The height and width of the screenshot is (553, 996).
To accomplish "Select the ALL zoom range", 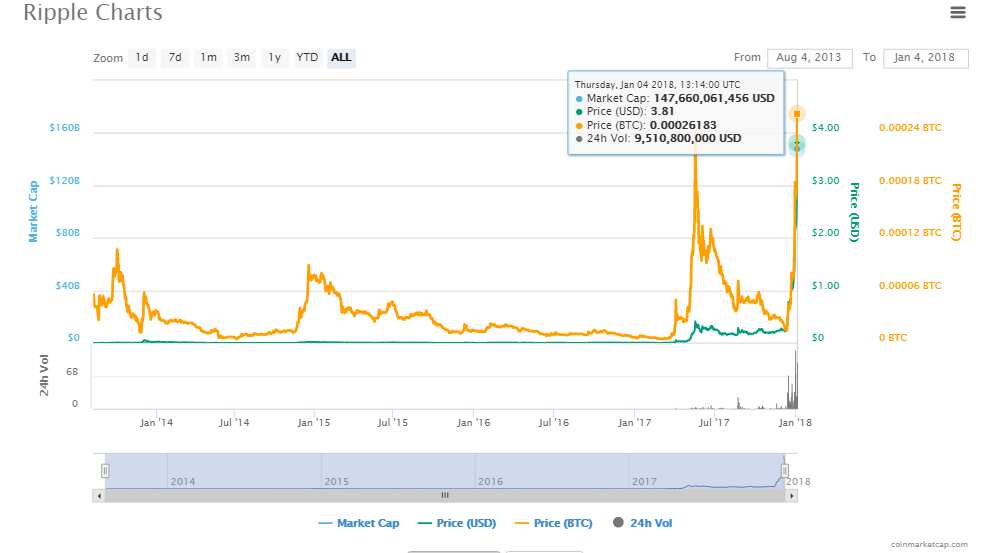I will pyautogui.click(x=341, y=58).
